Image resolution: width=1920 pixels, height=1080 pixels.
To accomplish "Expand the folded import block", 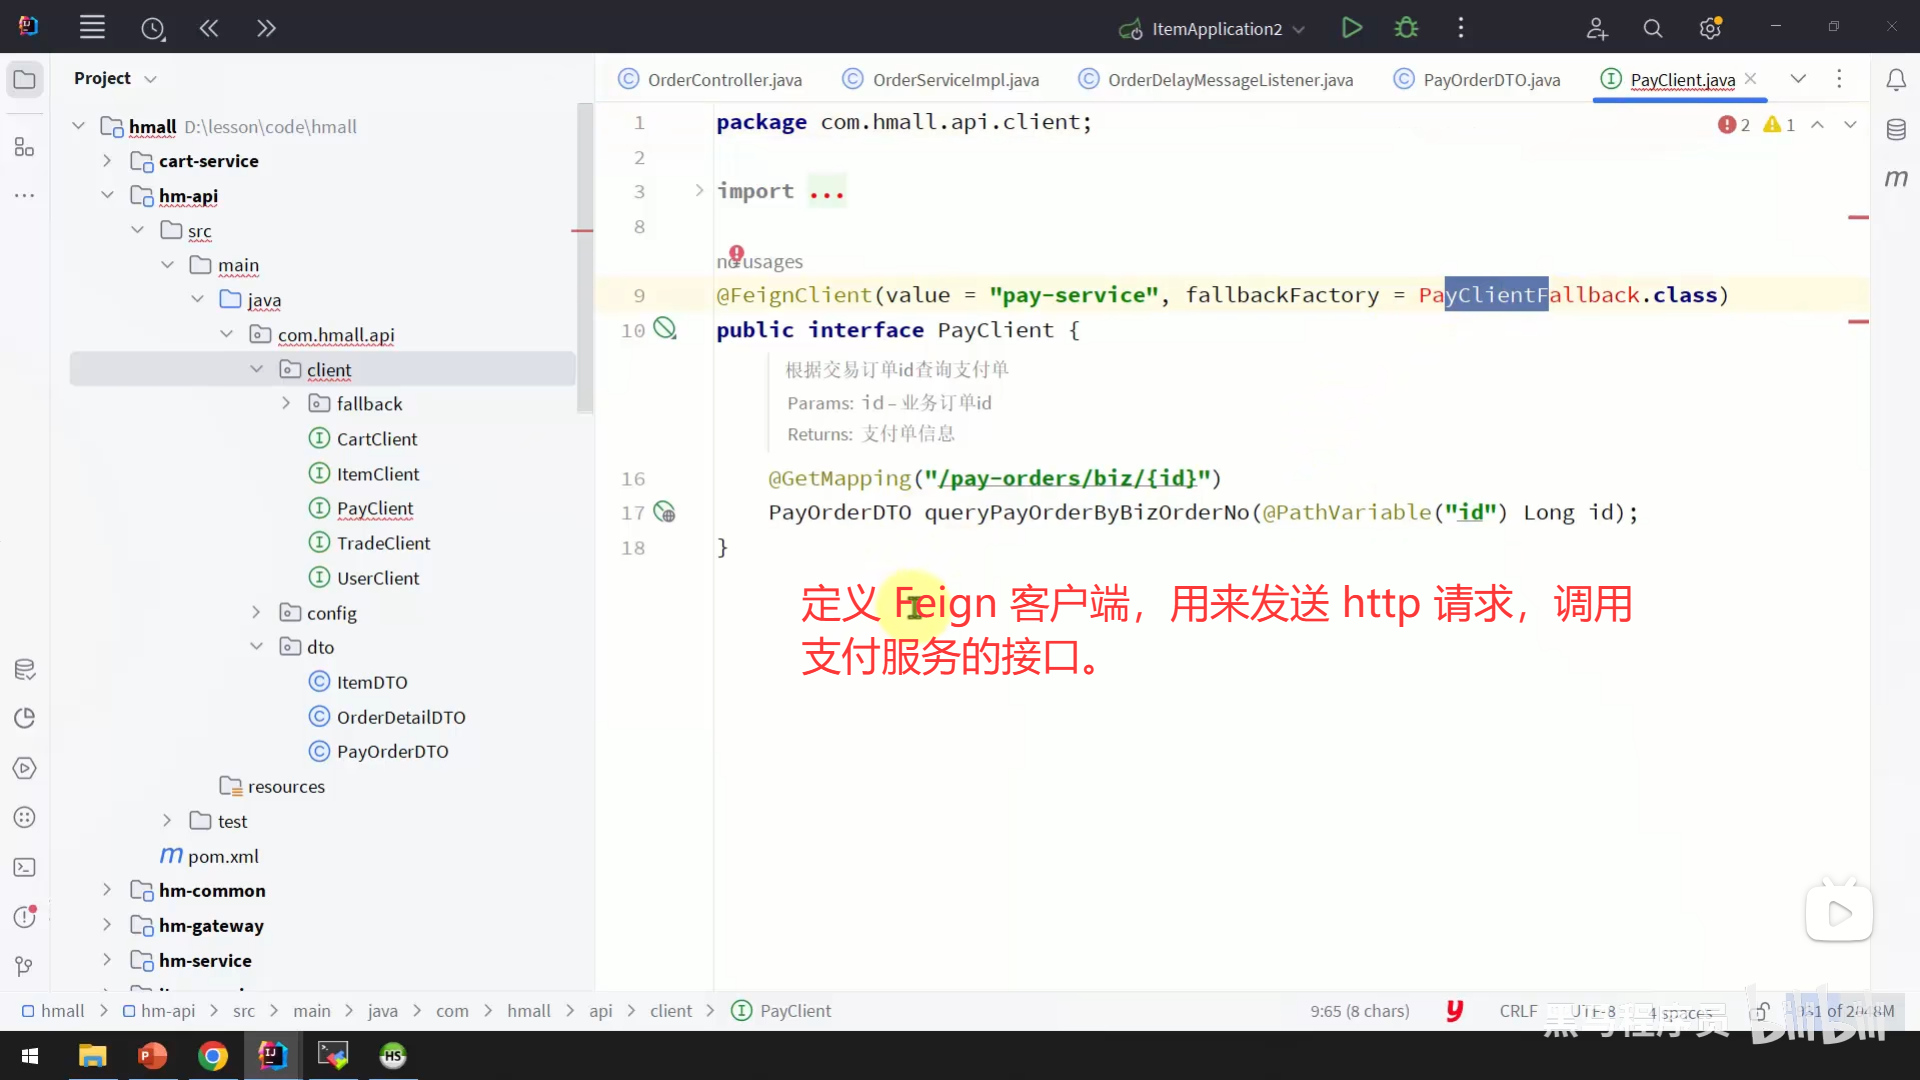I will point(699,191).
